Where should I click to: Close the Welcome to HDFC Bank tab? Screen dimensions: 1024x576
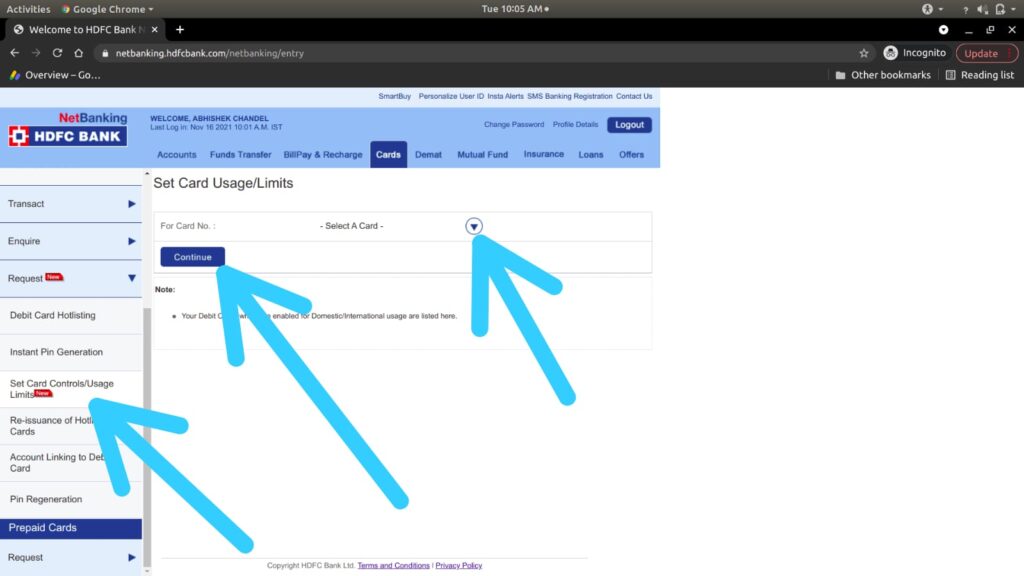coord(155,29)
